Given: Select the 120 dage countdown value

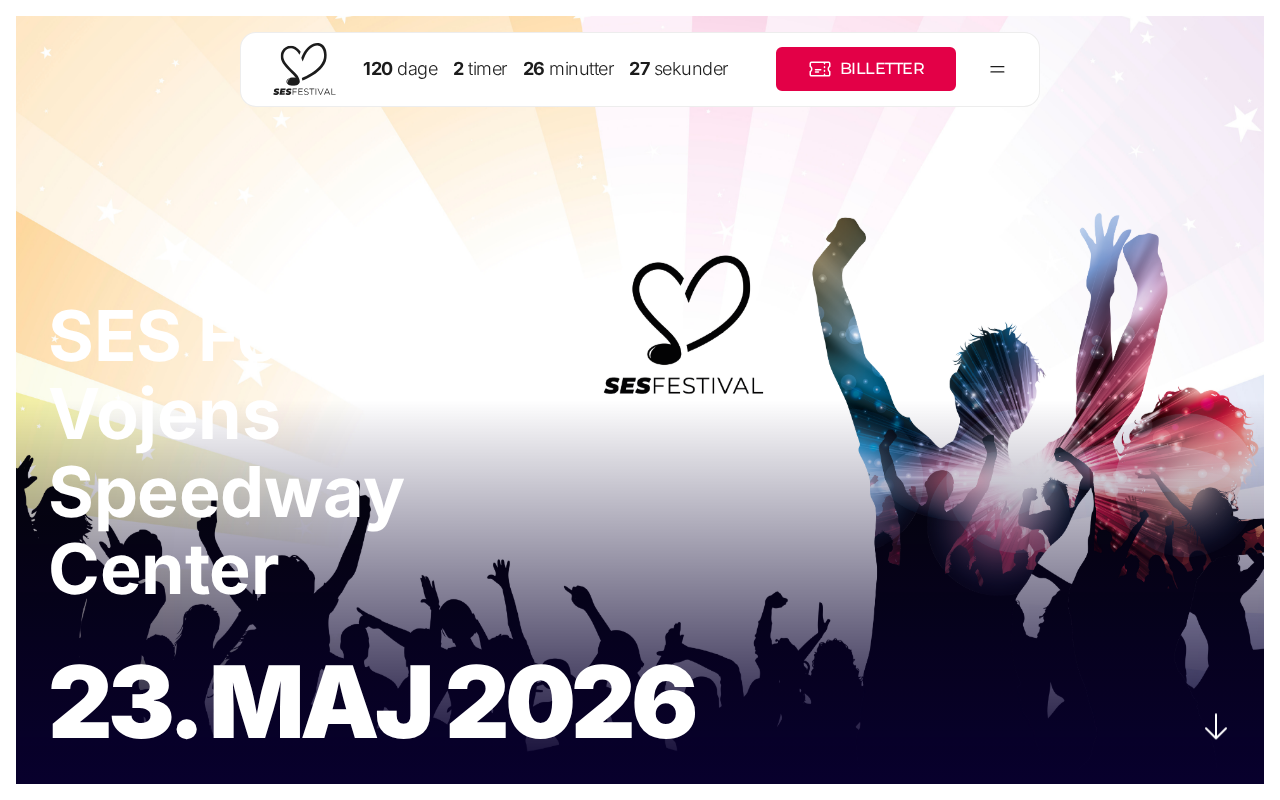Looking at the screenshot, I should click(x=400, y=69).
